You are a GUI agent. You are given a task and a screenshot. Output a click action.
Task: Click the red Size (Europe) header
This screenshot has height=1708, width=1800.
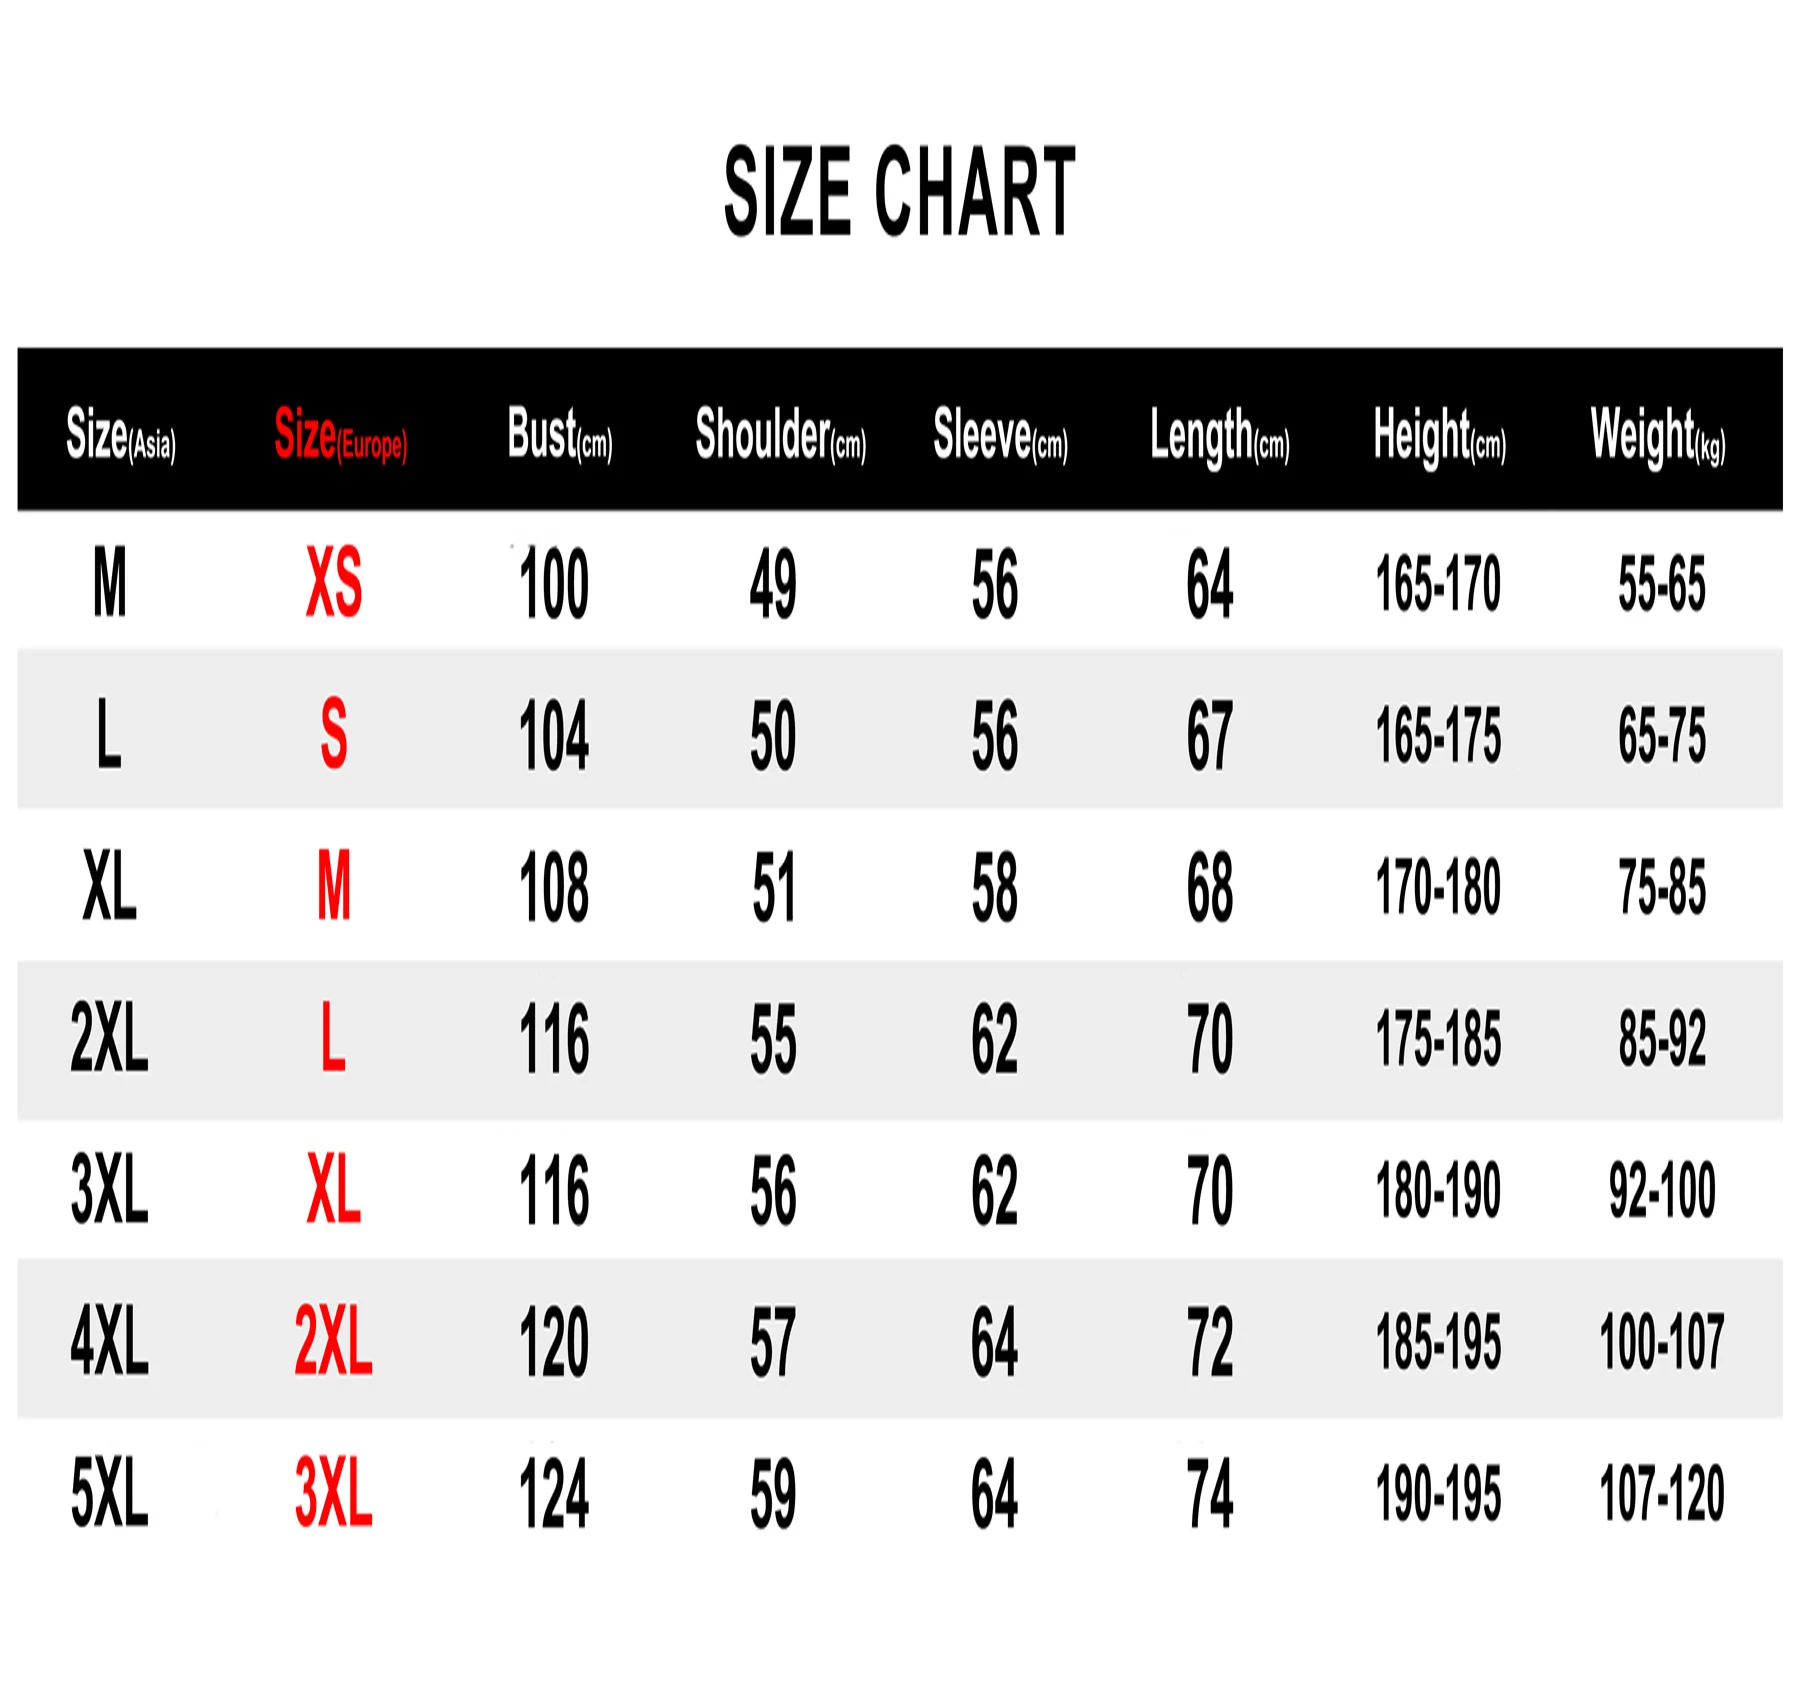340,435
